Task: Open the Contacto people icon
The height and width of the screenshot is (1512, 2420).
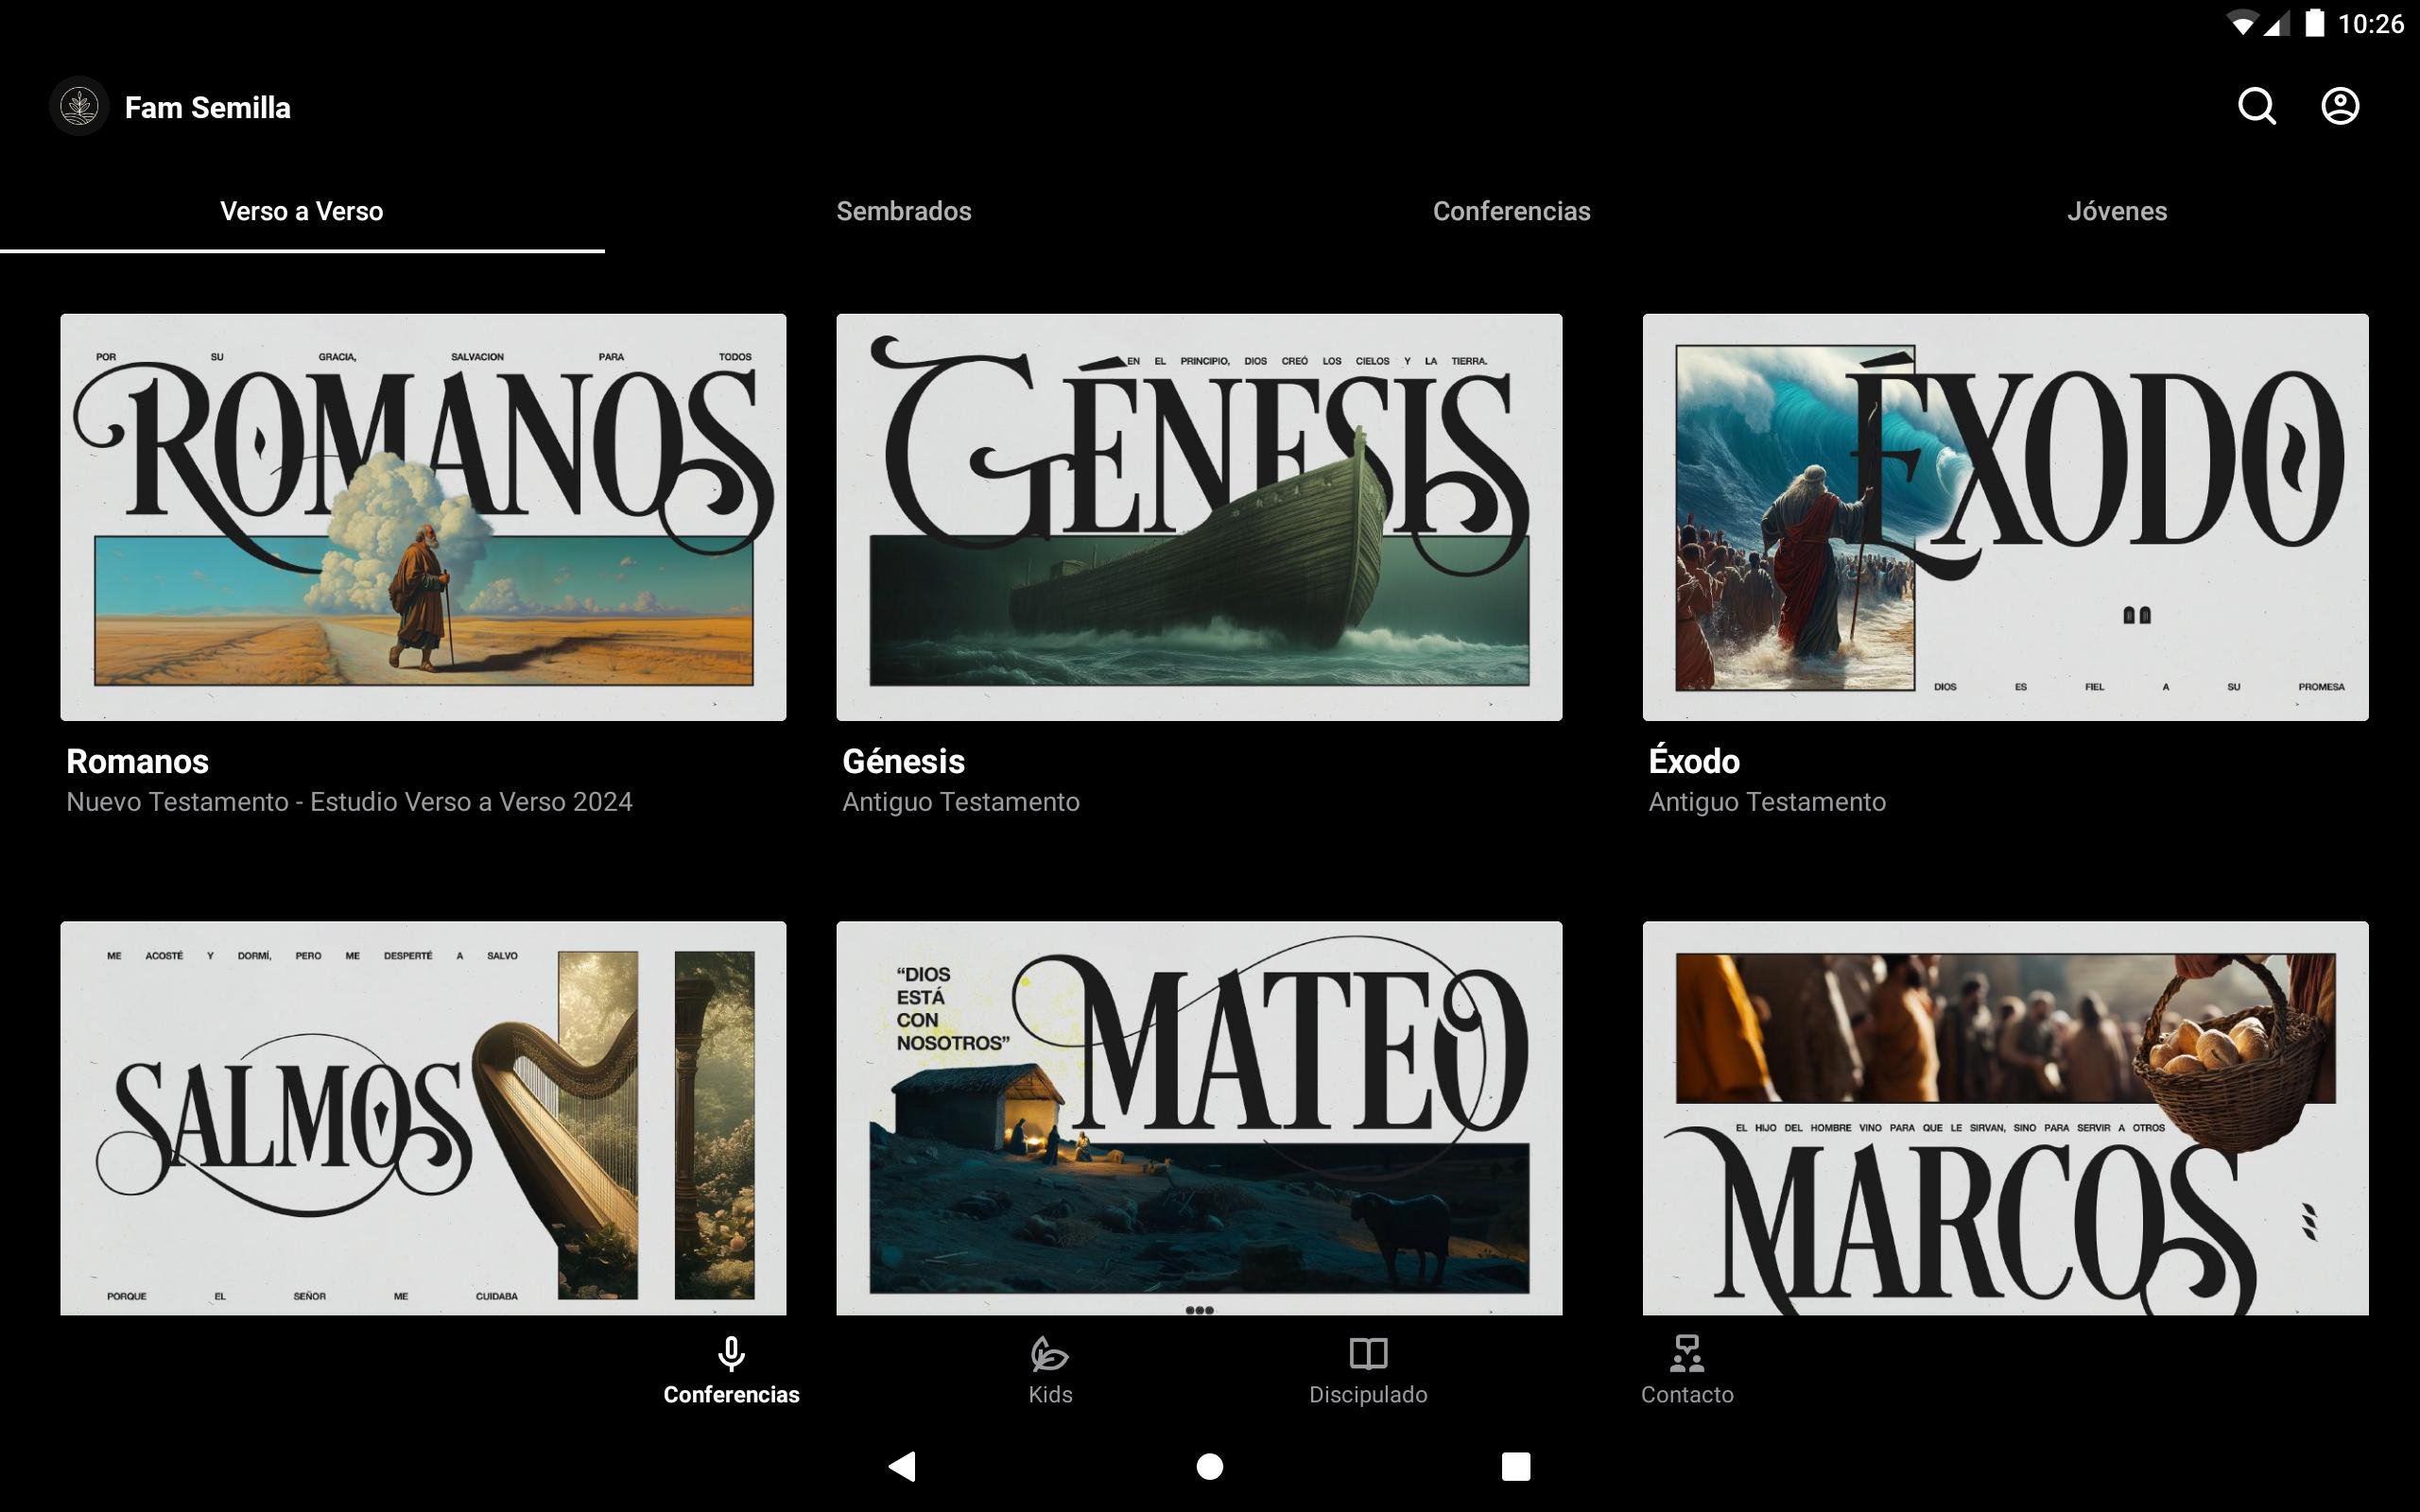Action: click(x=1686, y=1354)
